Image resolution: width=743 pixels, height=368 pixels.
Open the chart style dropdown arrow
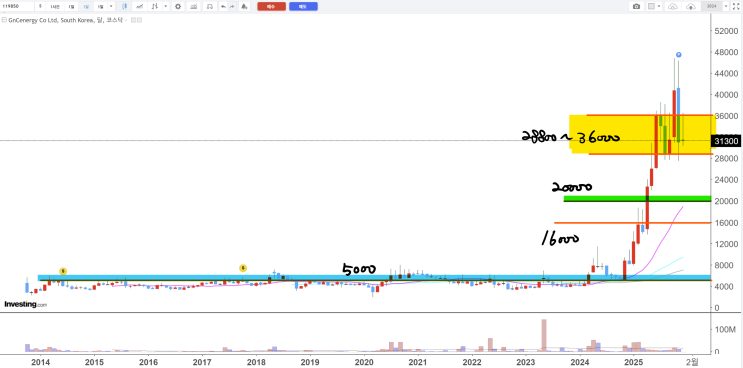pos(165,6)
